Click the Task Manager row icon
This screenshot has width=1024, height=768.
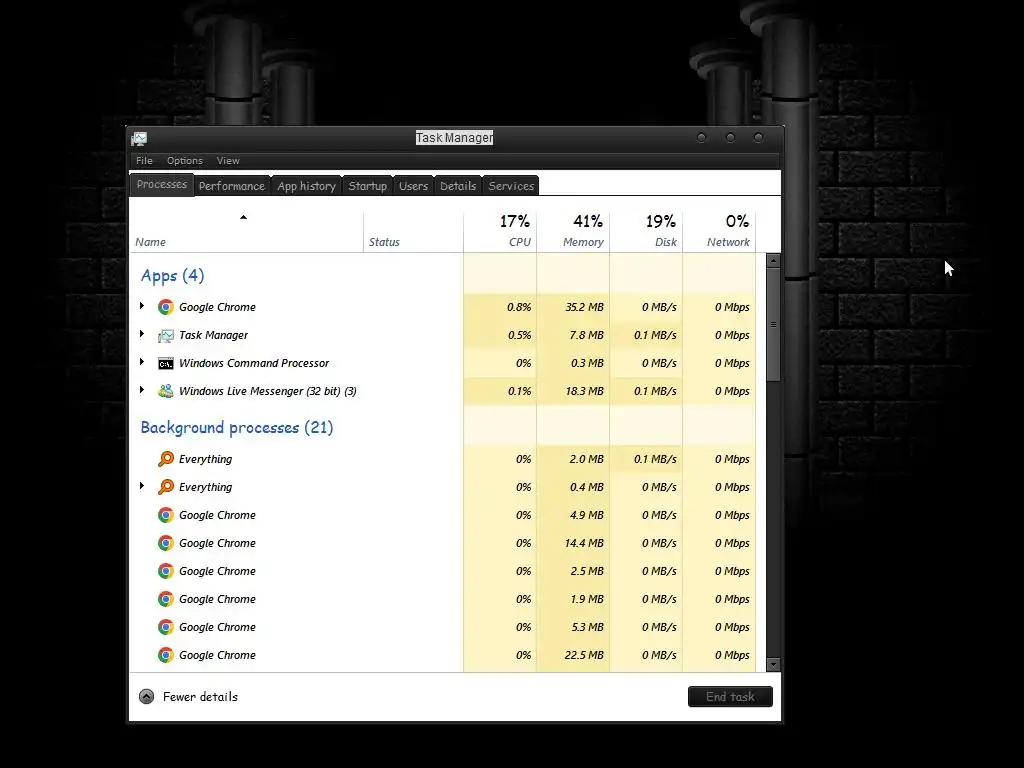(166, 335)
